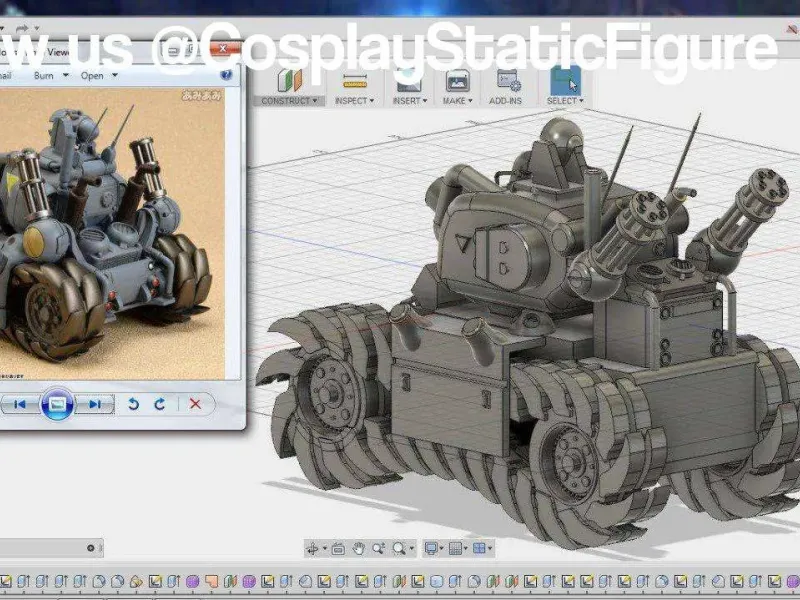800x600 pixels.
Task: Click the Look At icon
Action: pyautogui.click(x=338, y=549)
